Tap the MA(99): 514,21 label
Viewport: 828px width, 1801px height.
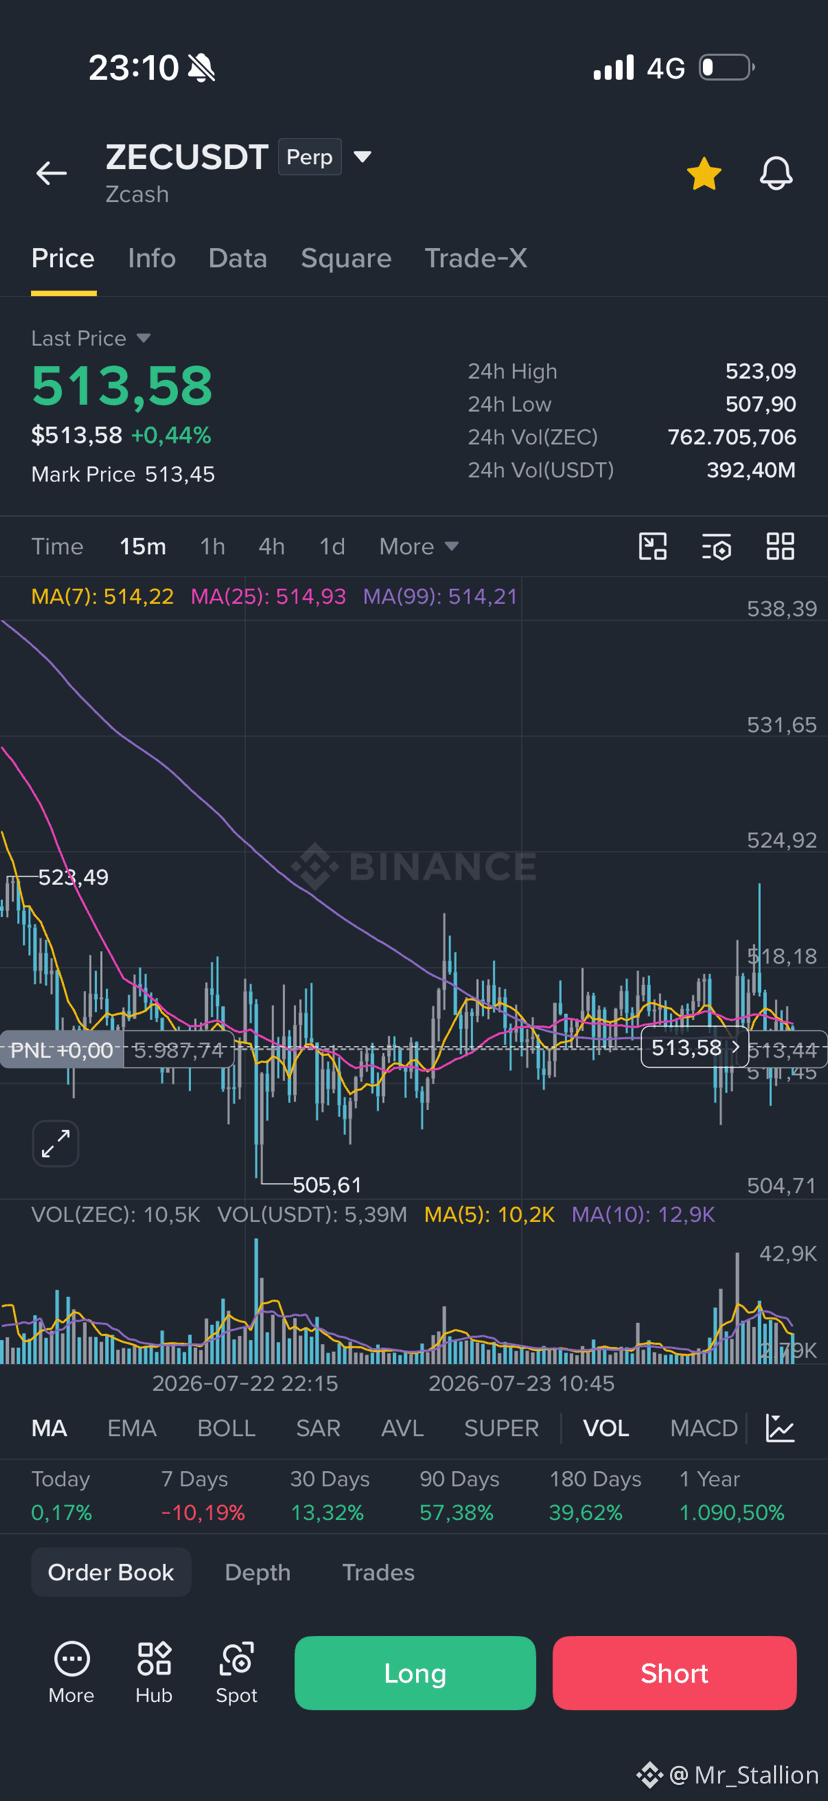[440, 597]
